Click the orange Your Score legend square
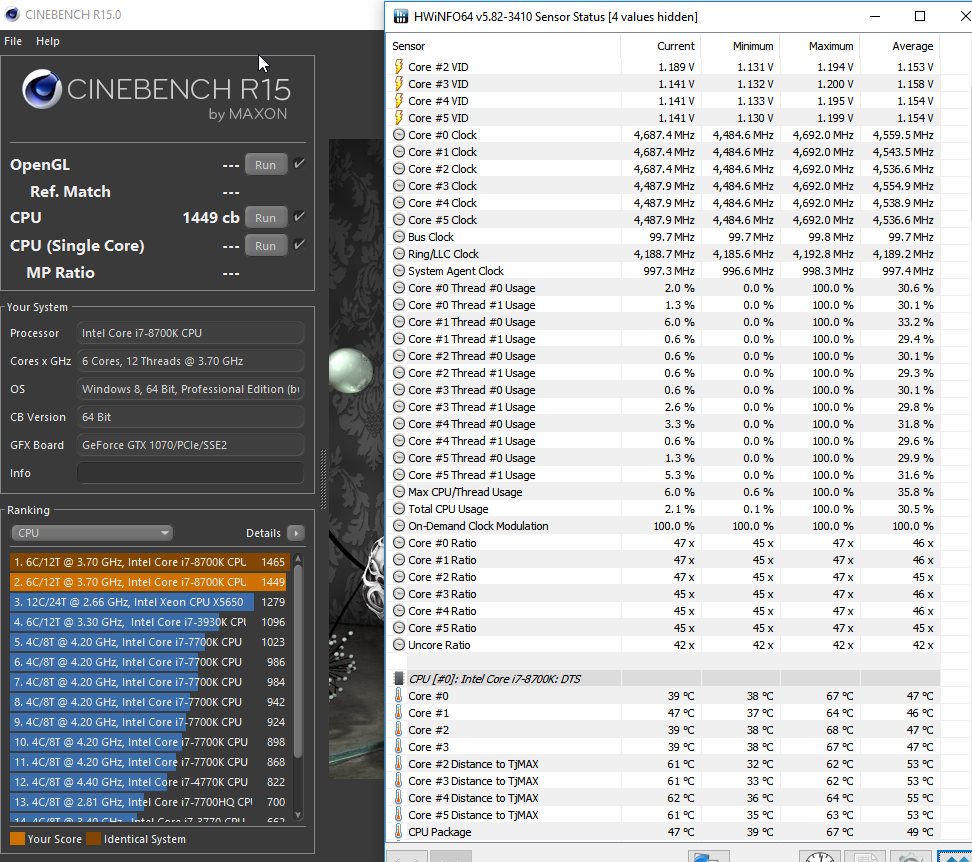 [x=17, y=838]
